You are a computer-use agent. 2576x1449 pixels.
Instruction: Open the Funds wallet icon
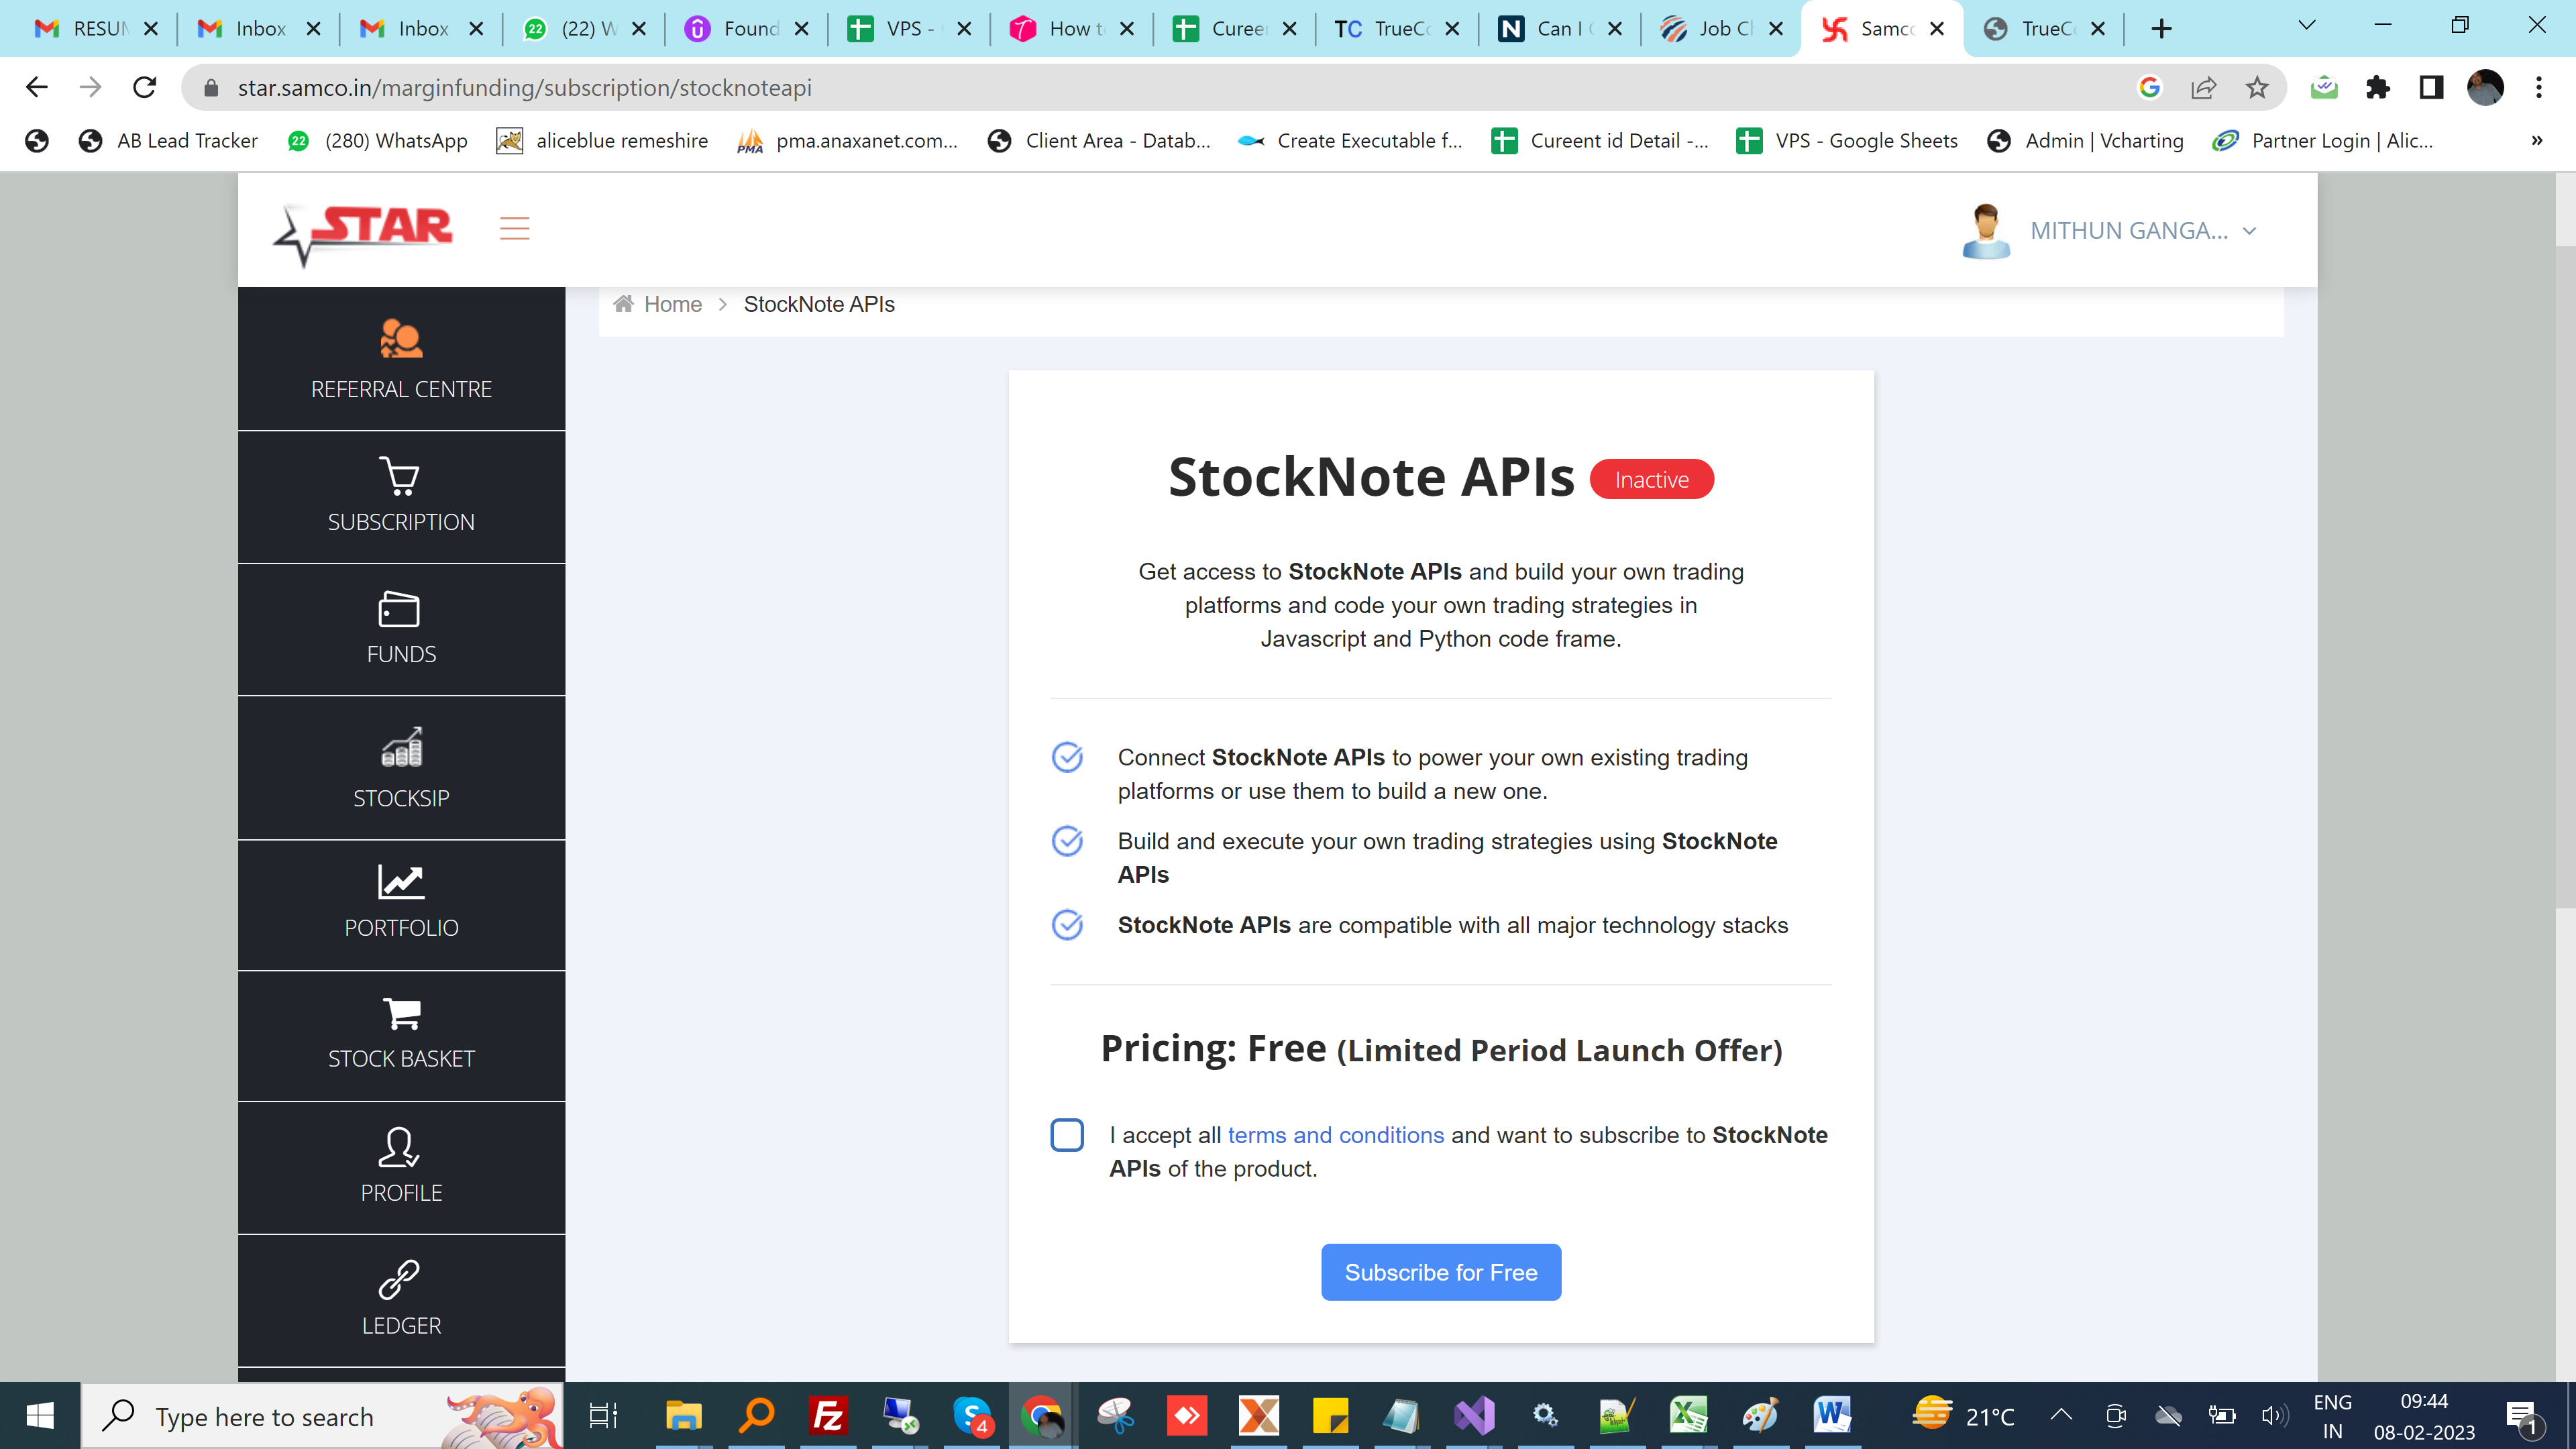(399, 609)
